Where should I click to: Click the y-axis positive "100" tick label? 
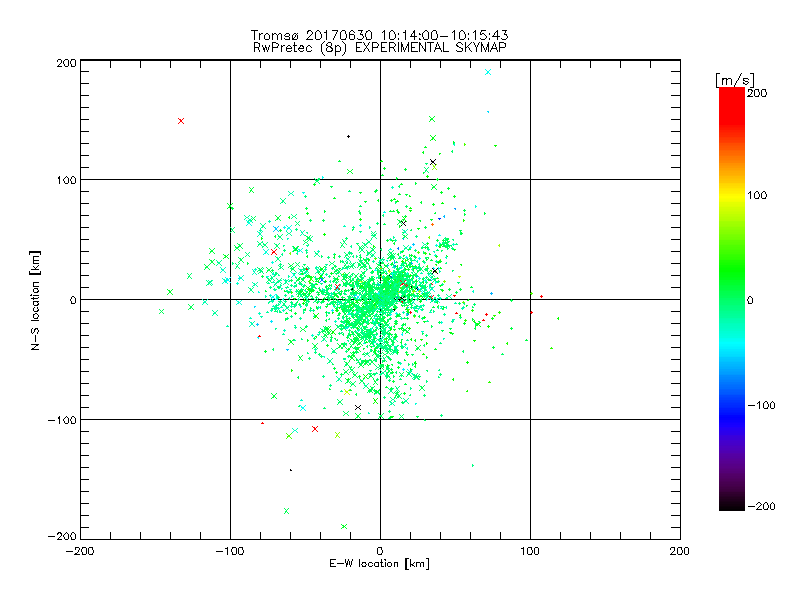66,180
